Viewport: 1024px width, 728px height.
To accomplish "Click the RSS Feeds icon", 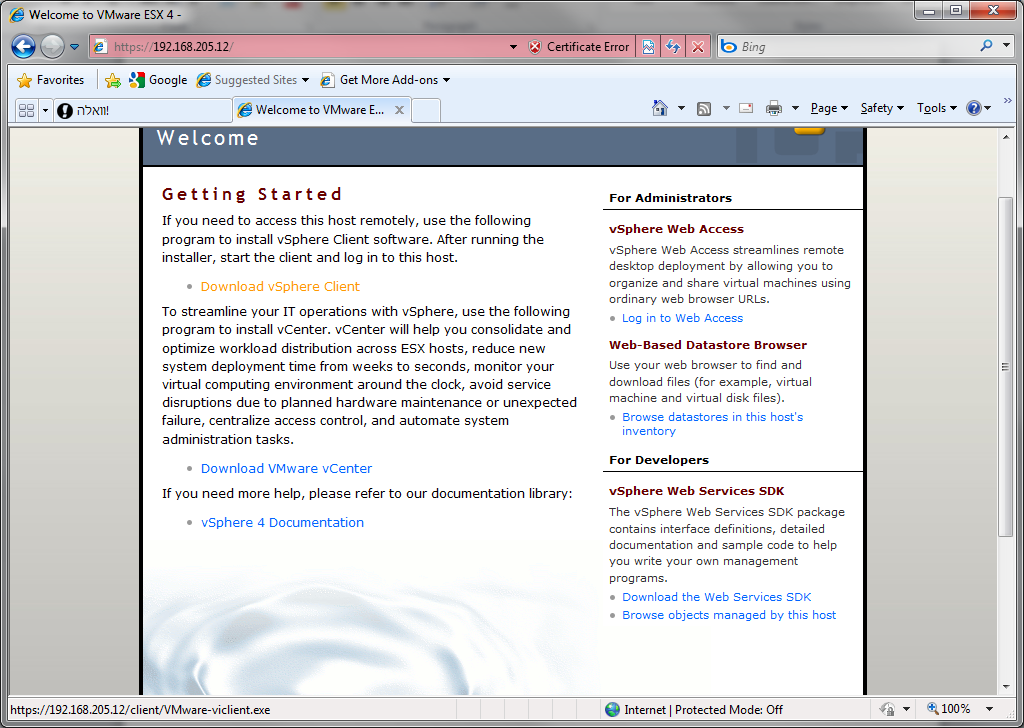I will 704,108.
